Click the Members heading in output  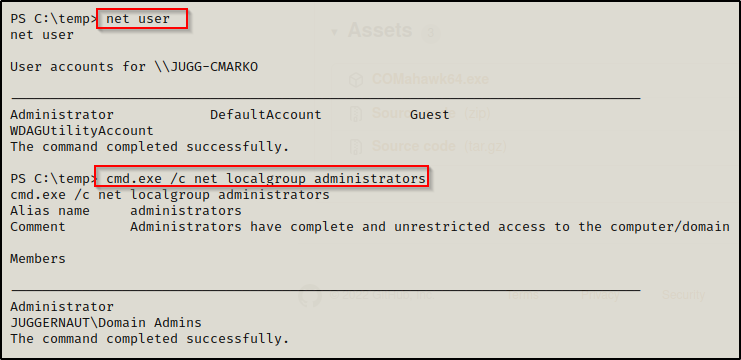[38, 259]
